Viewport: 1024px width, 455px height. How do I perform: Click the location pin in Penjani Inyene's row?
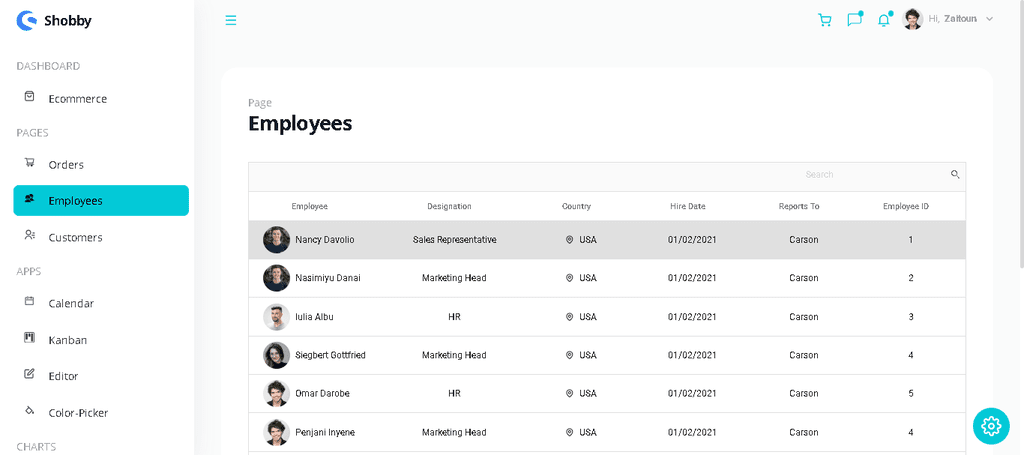[x=569, y=432]
